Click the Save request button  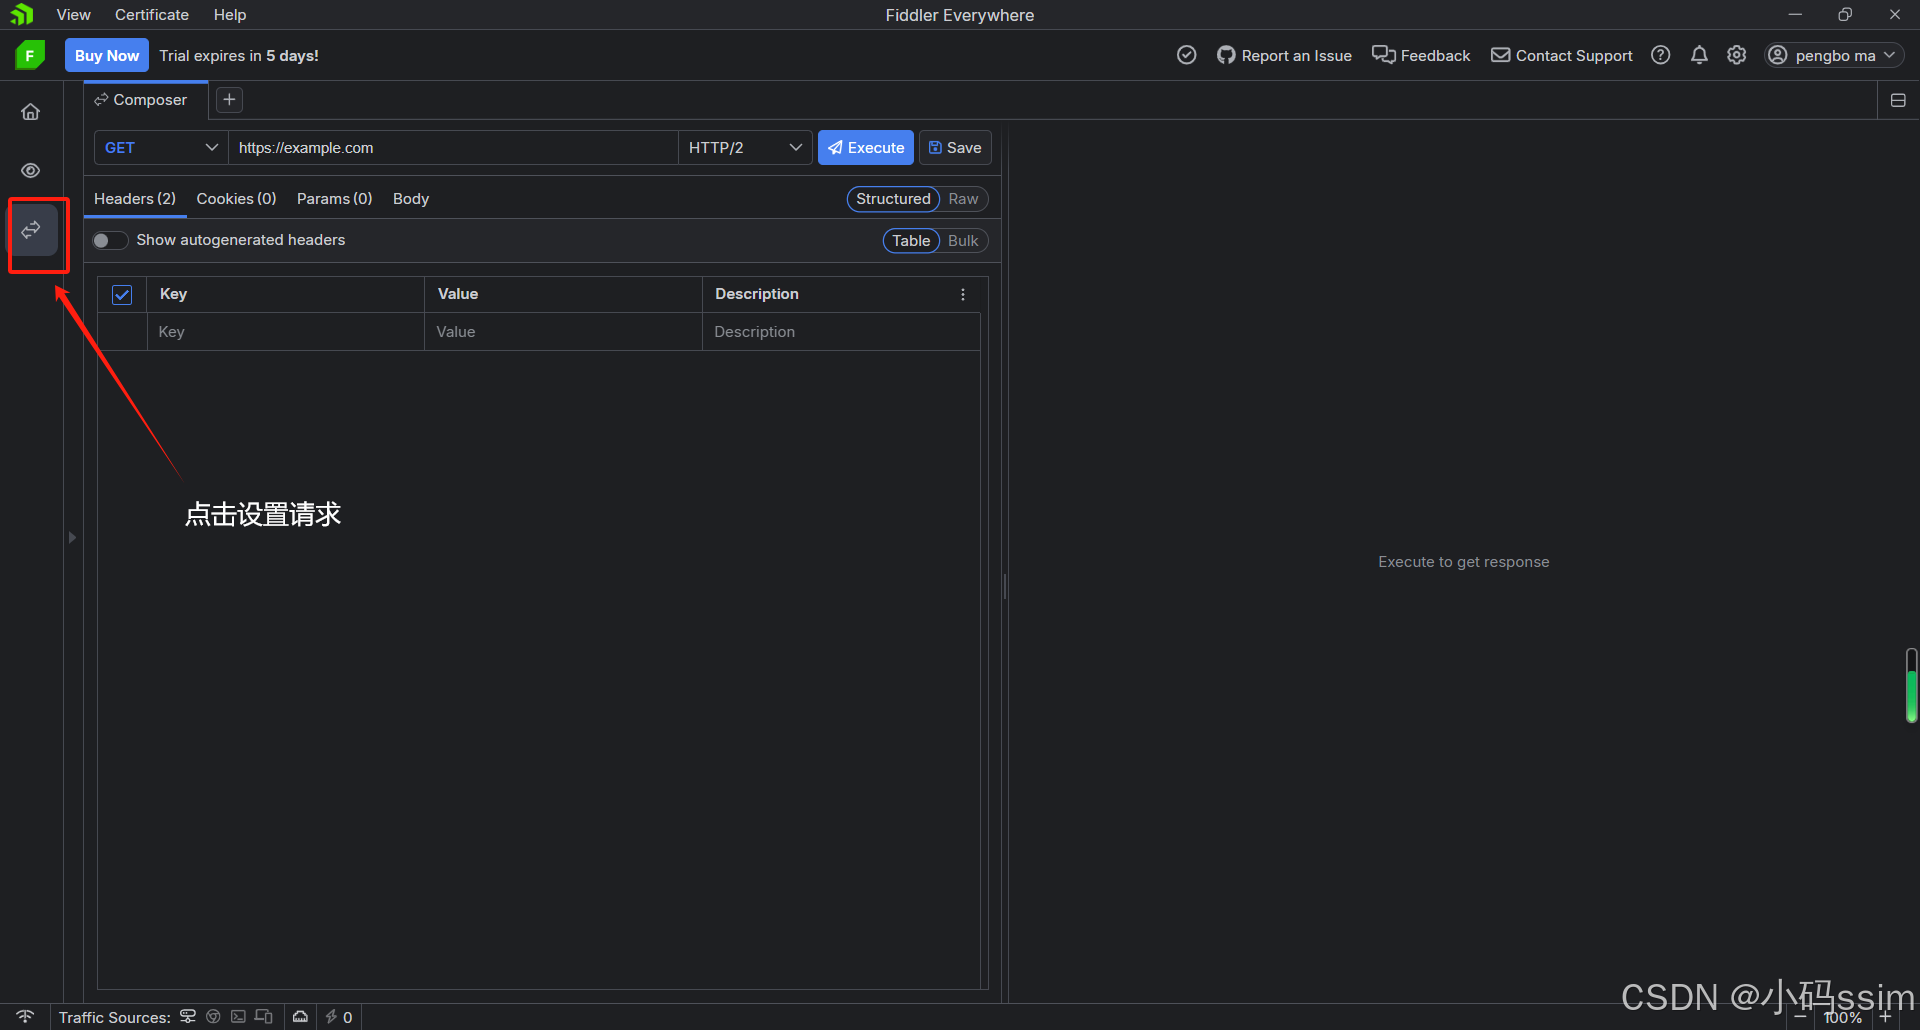click(x=955, y=148)
